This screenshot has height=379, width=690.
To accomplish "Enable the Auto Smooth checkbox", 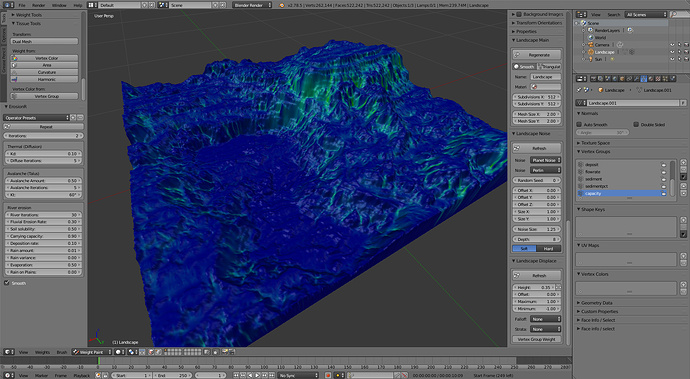I will 579,125.
